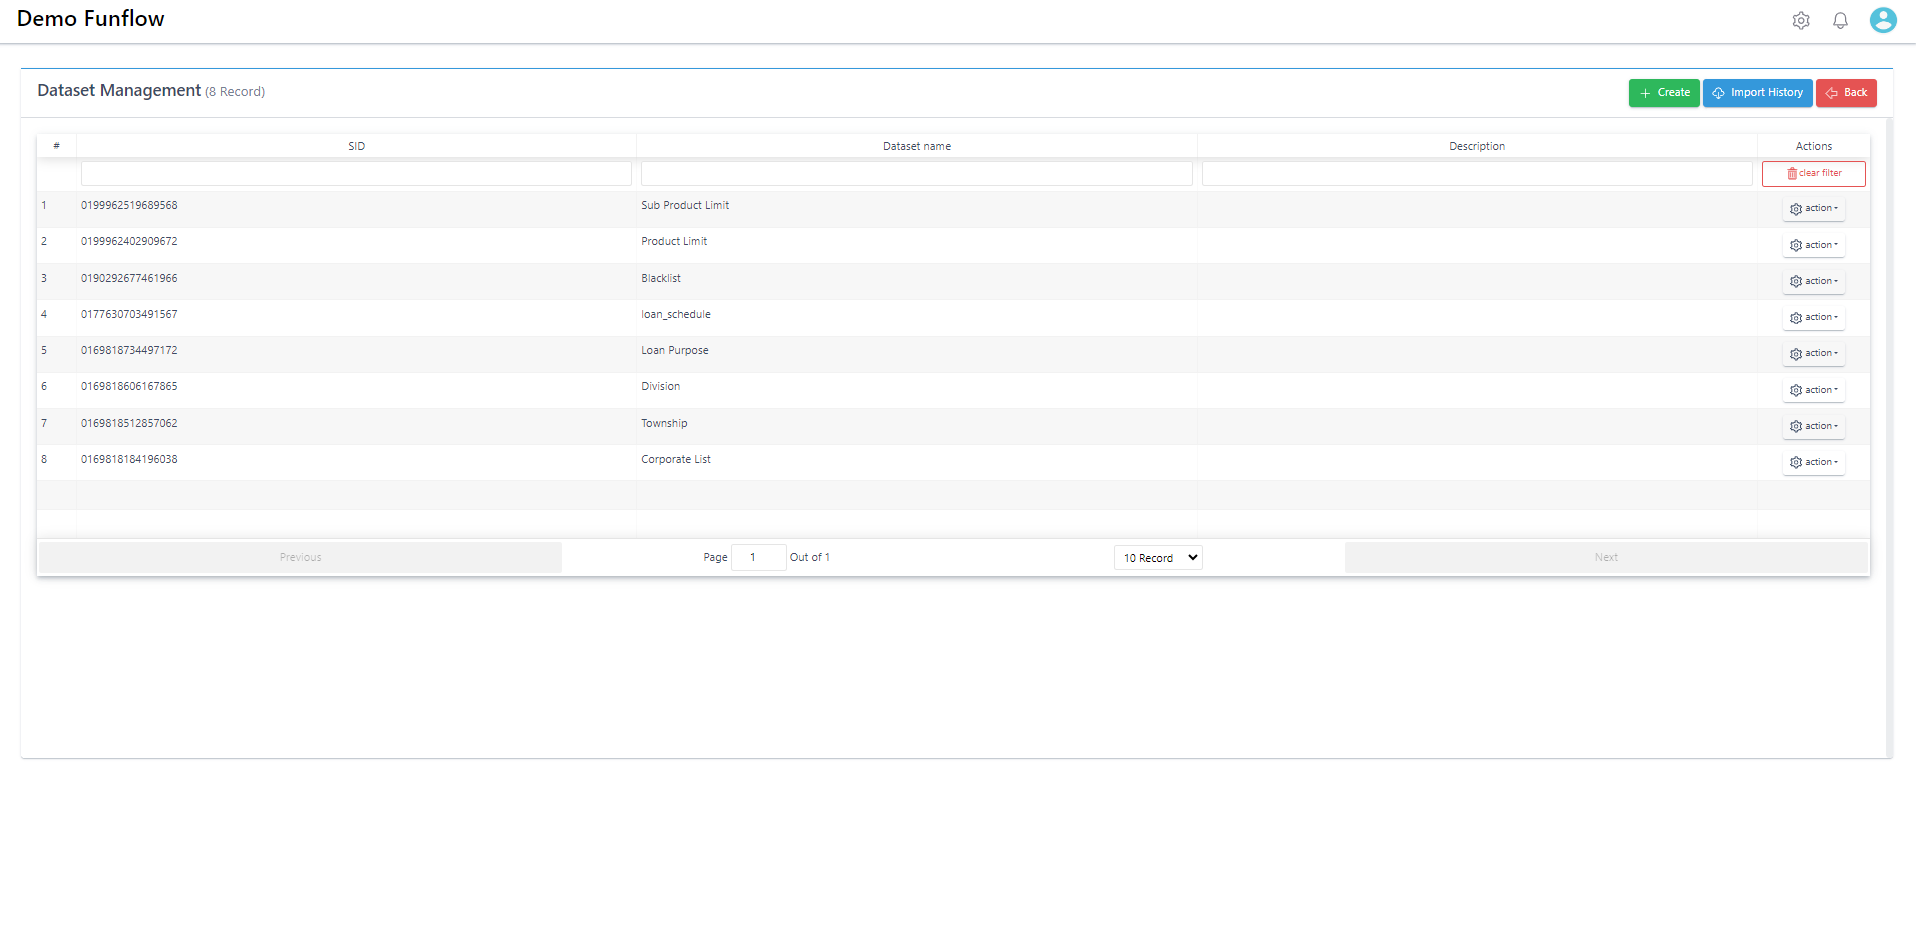
Task: Expand action dropdown for Township row
Action: (1813, 427)
